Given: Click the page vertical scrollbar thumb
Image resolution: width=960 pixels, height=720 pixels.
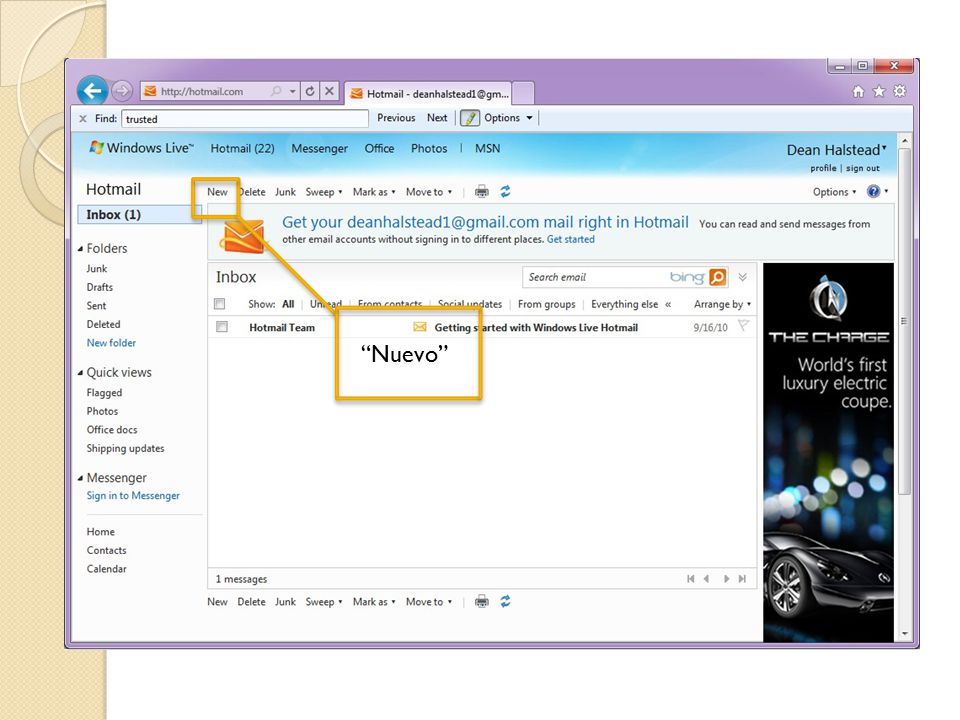Looking at the screenshot, I should 904,321.
